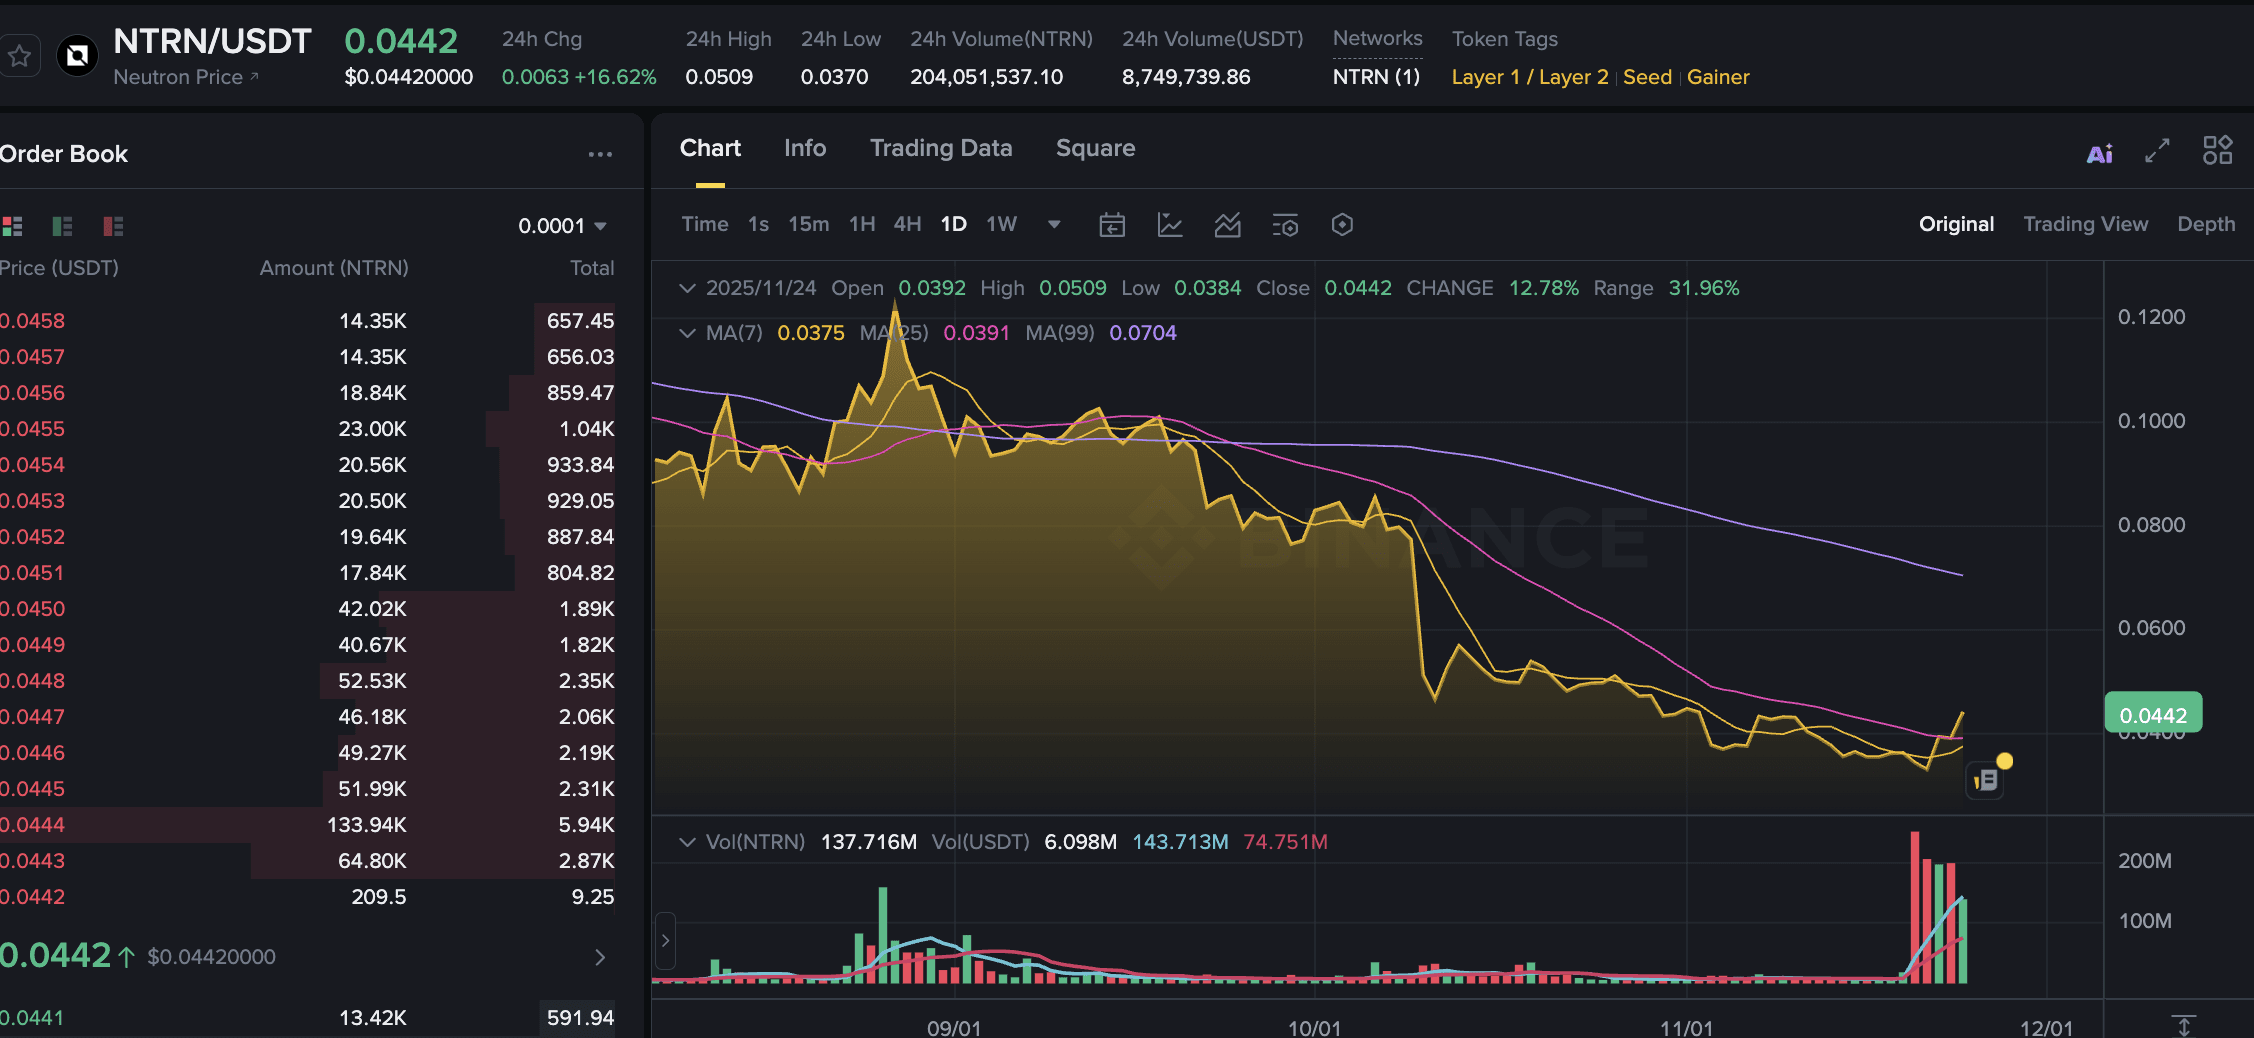Click the timeline replay calendar icon
This screenshot has width=2254, height=1038.
(x=1112, y=225)
